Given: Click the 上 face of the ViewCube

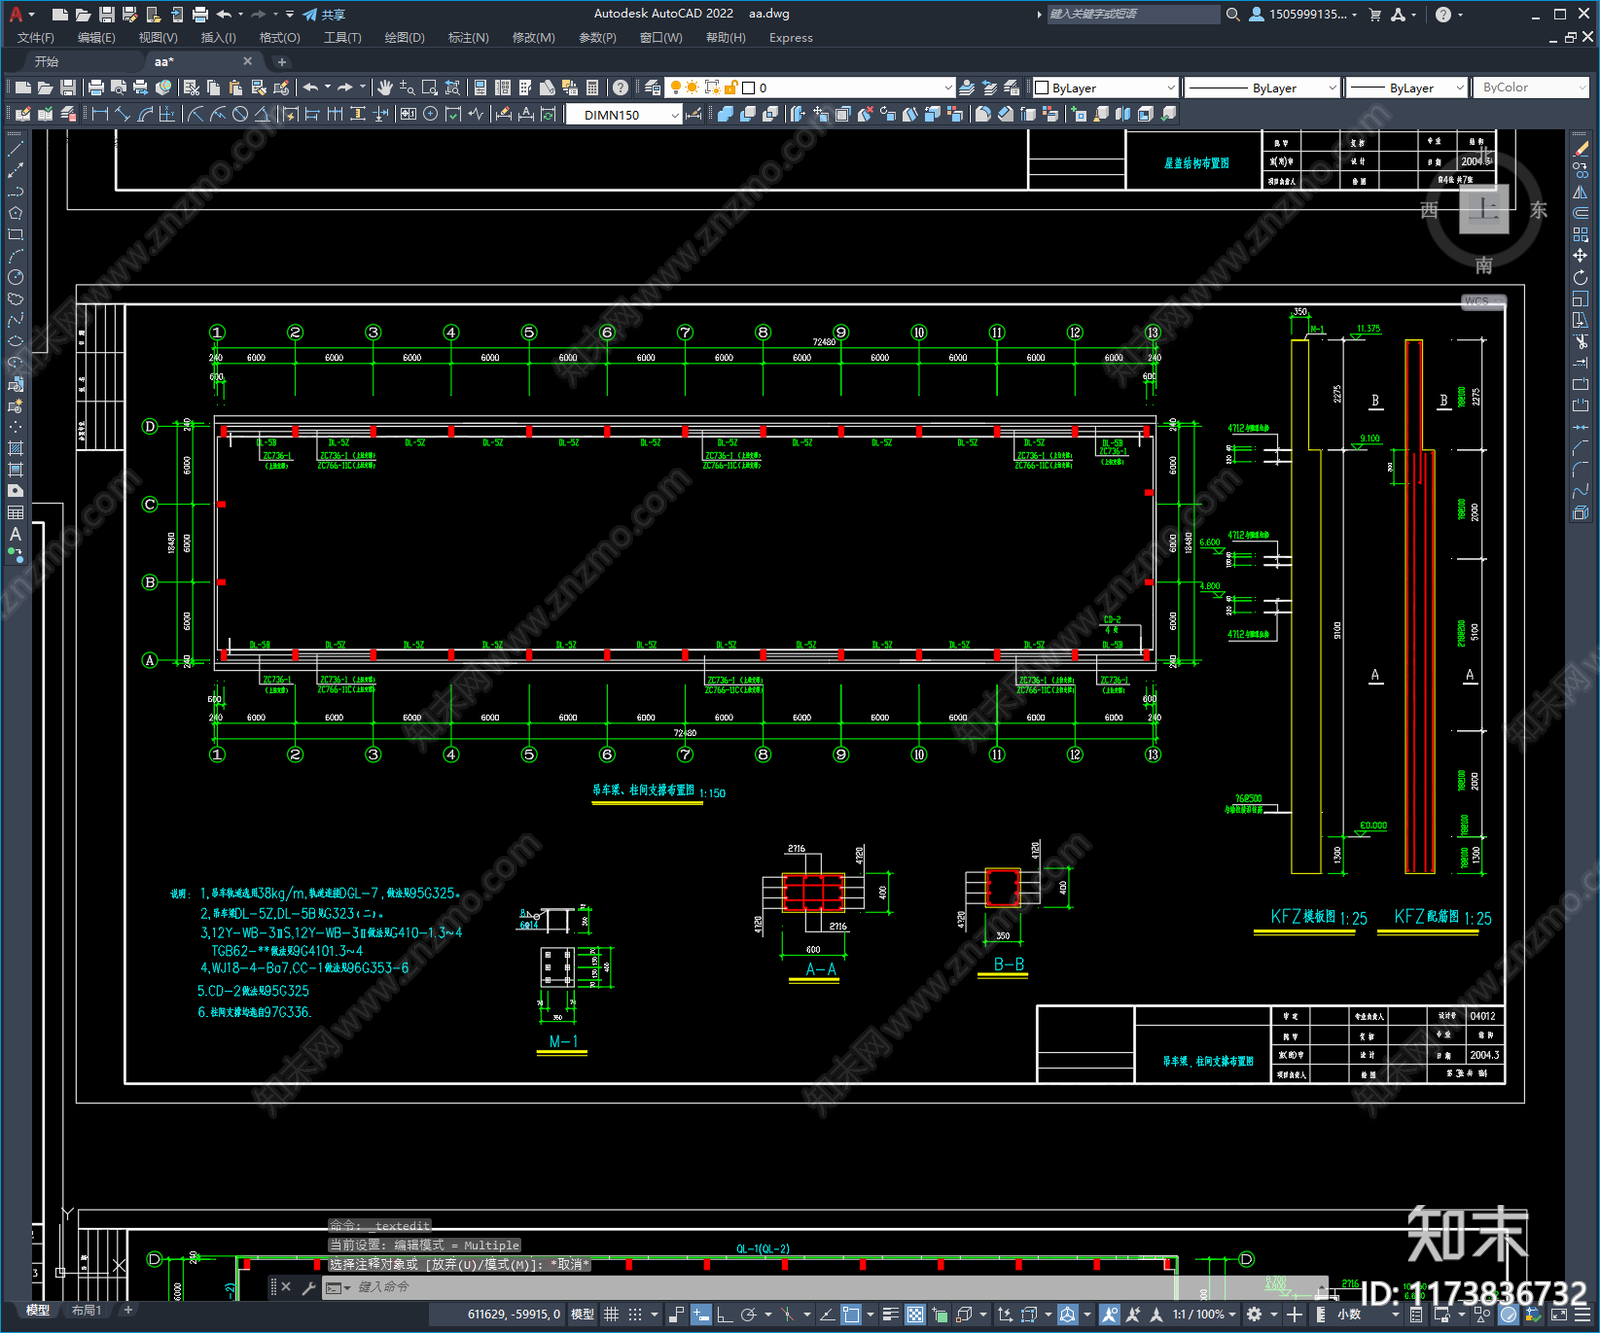Looking at the screenshot, I should tap(1484, 209).
